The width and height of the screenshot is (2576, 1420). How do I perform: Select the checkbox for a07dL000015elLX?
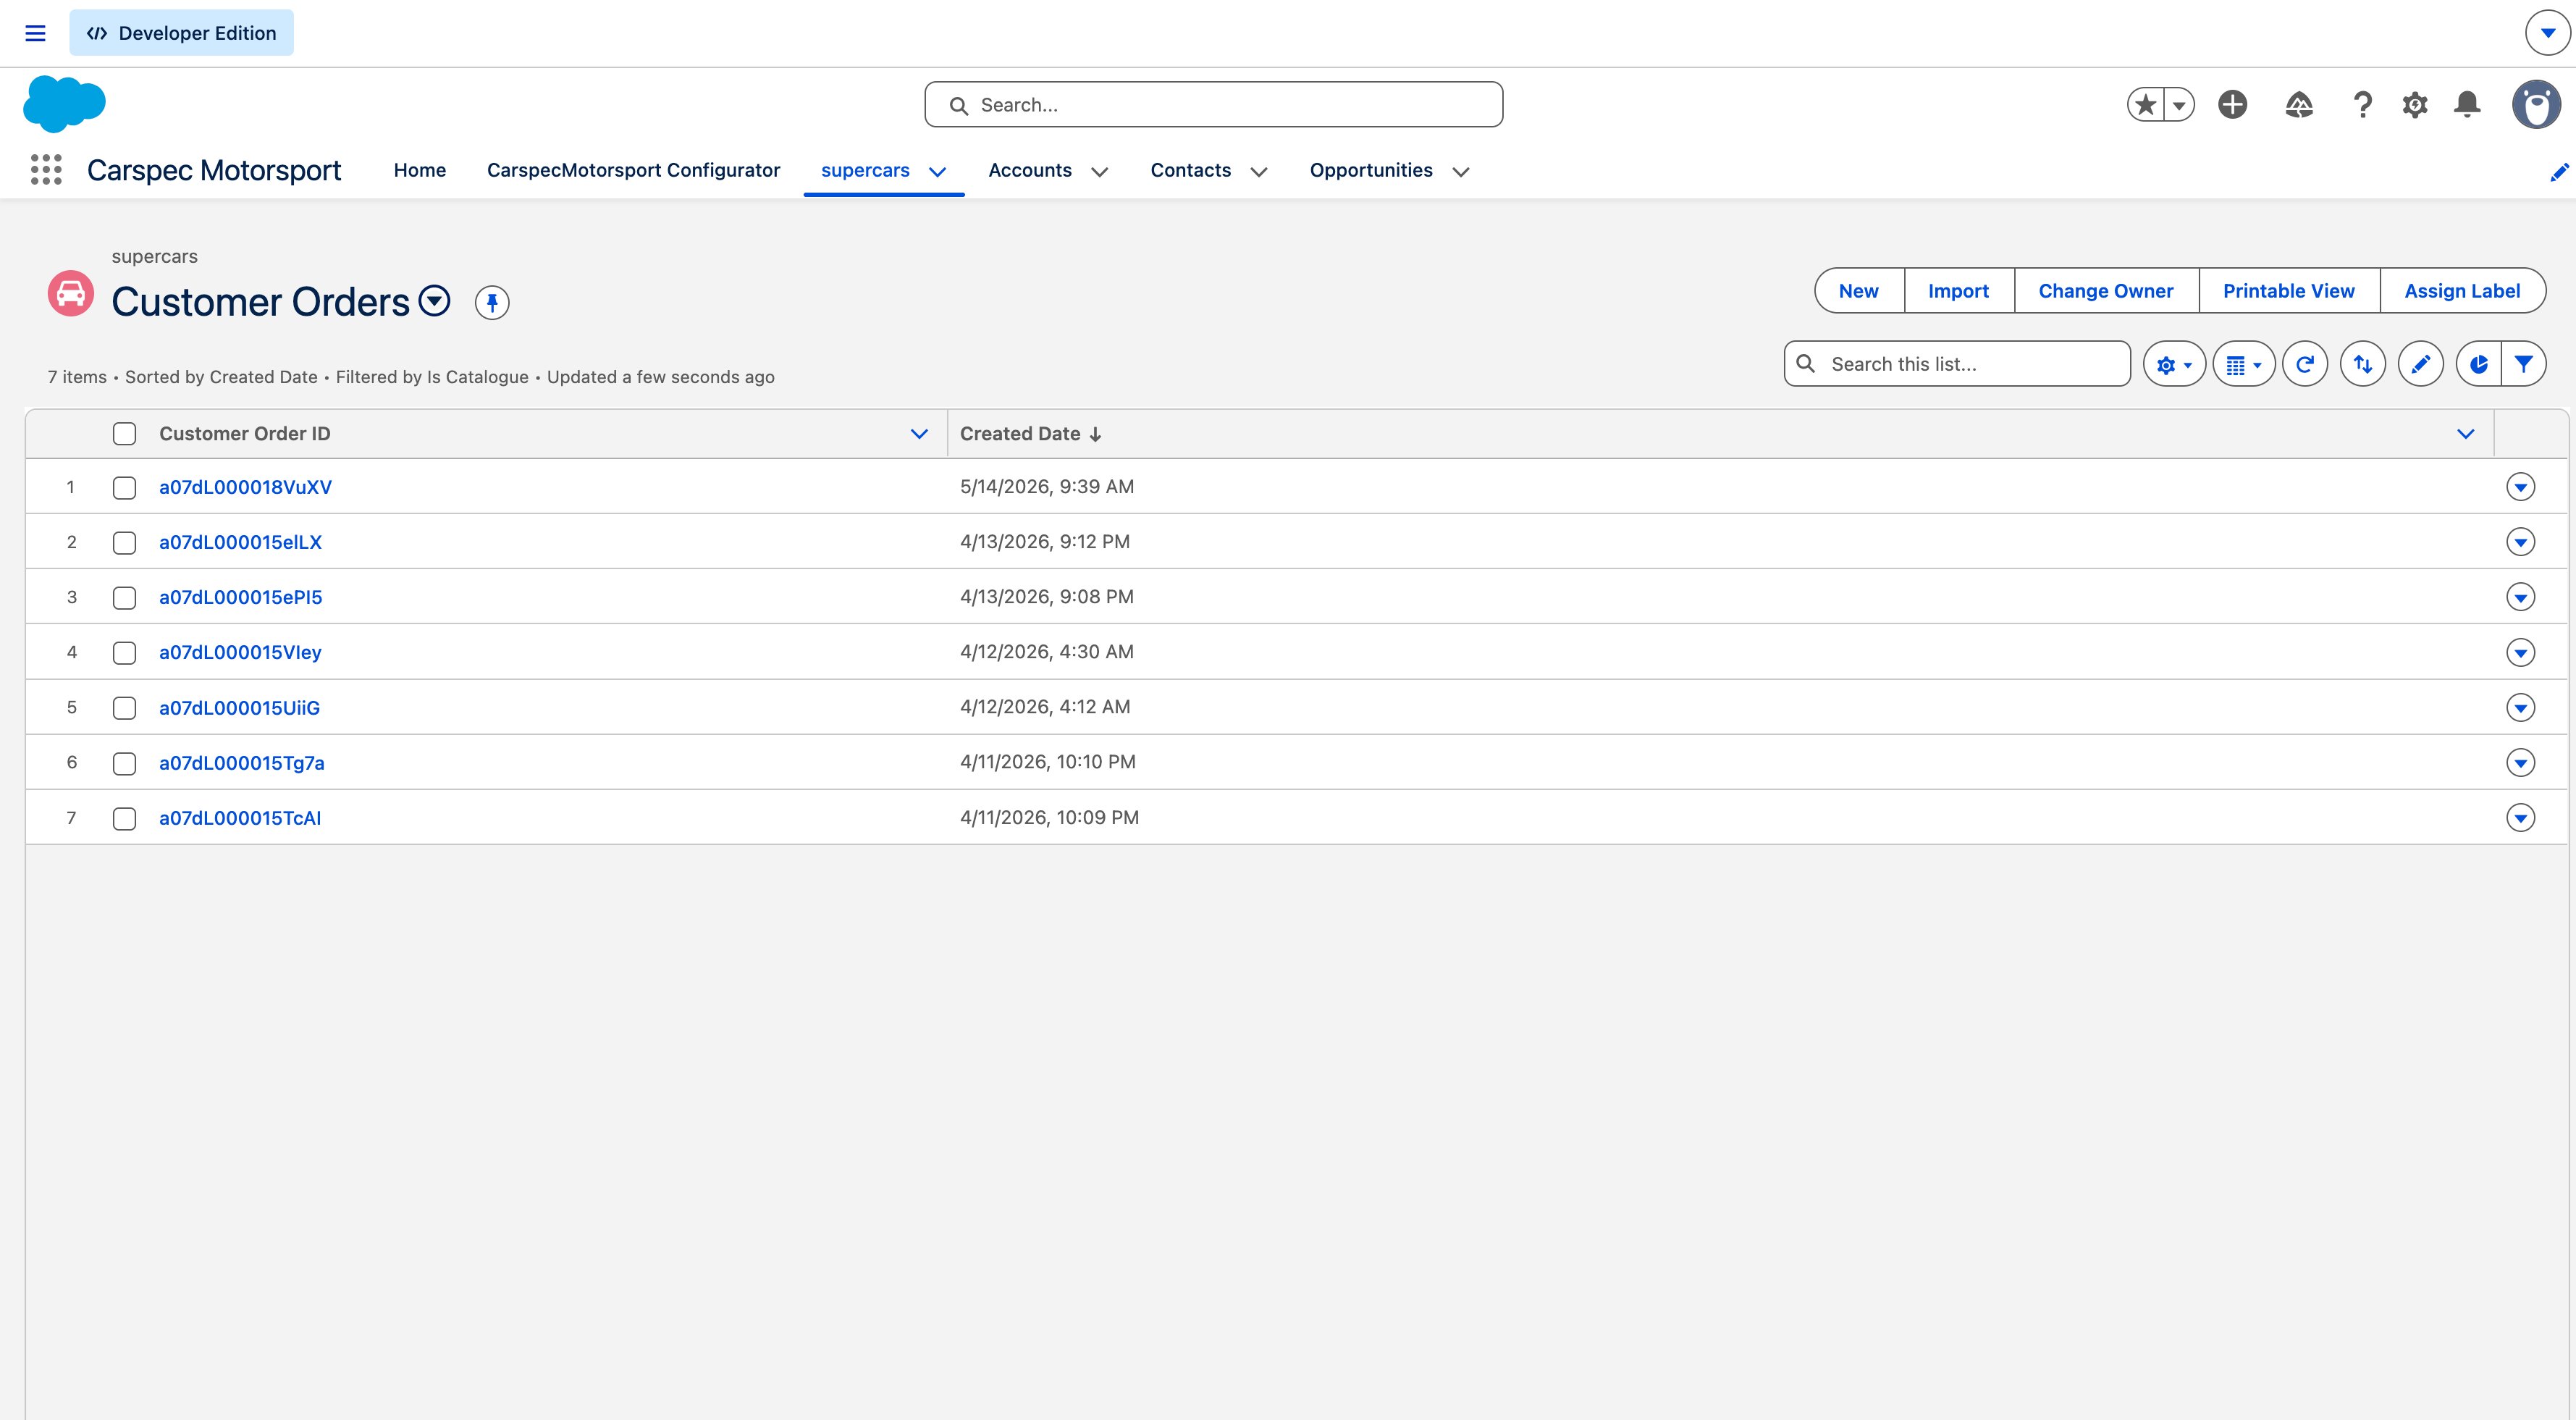[x=124, y=543]
